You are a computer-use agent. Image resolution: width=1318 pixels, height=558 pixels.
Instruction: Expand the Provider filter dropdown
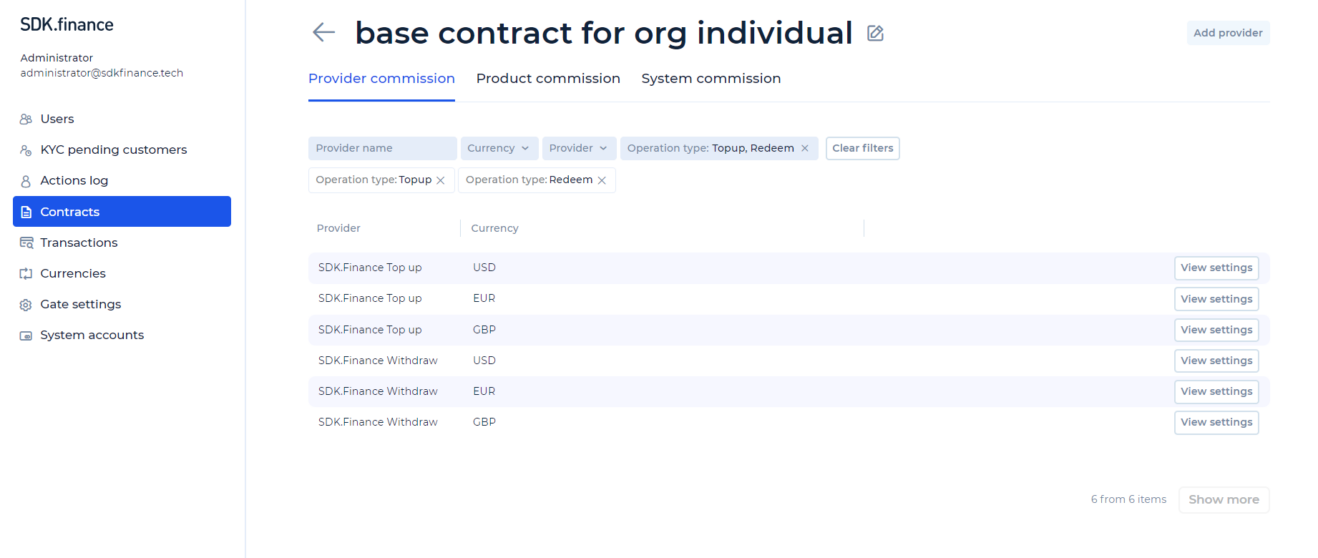(579, 149)
